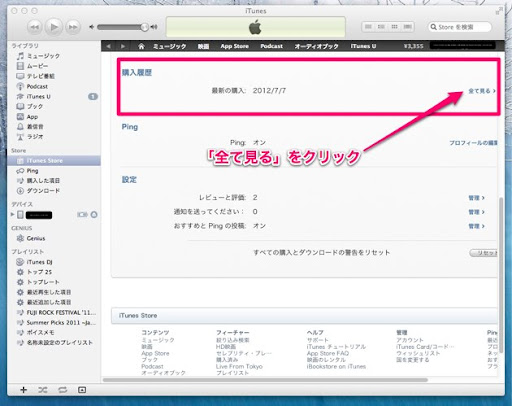Screen dimensions: 512x406
Task: Open iTunes DJ playlist
Action: (39, 262)
